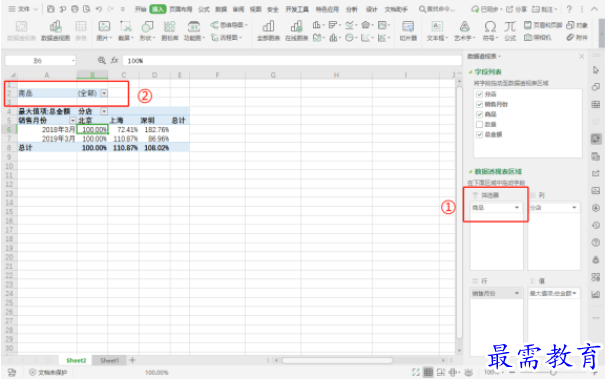
Task: Insert a Slicer (切片器)
Action: coord(408,30)
